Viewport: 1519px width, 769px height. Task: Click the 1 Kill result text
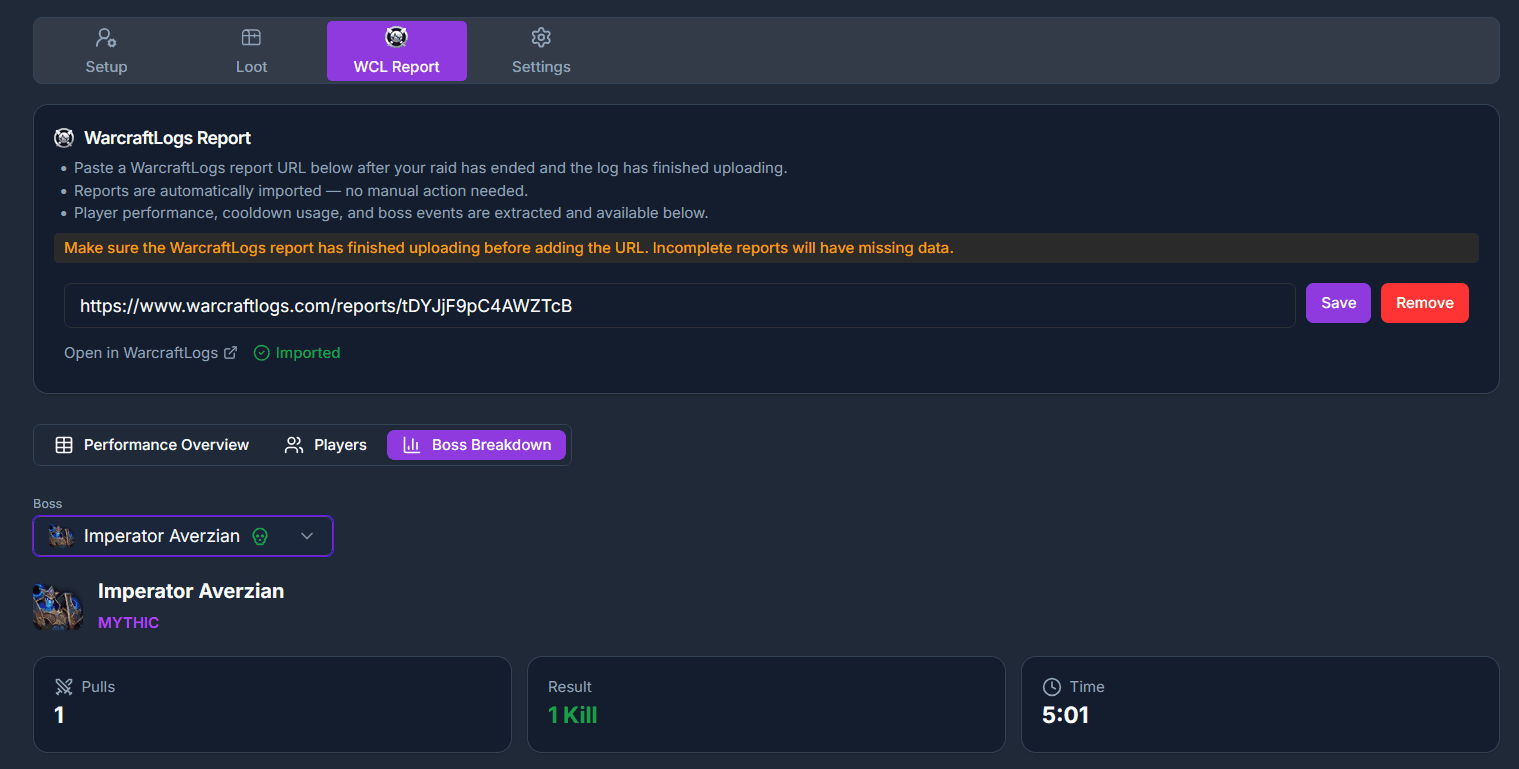572,715
